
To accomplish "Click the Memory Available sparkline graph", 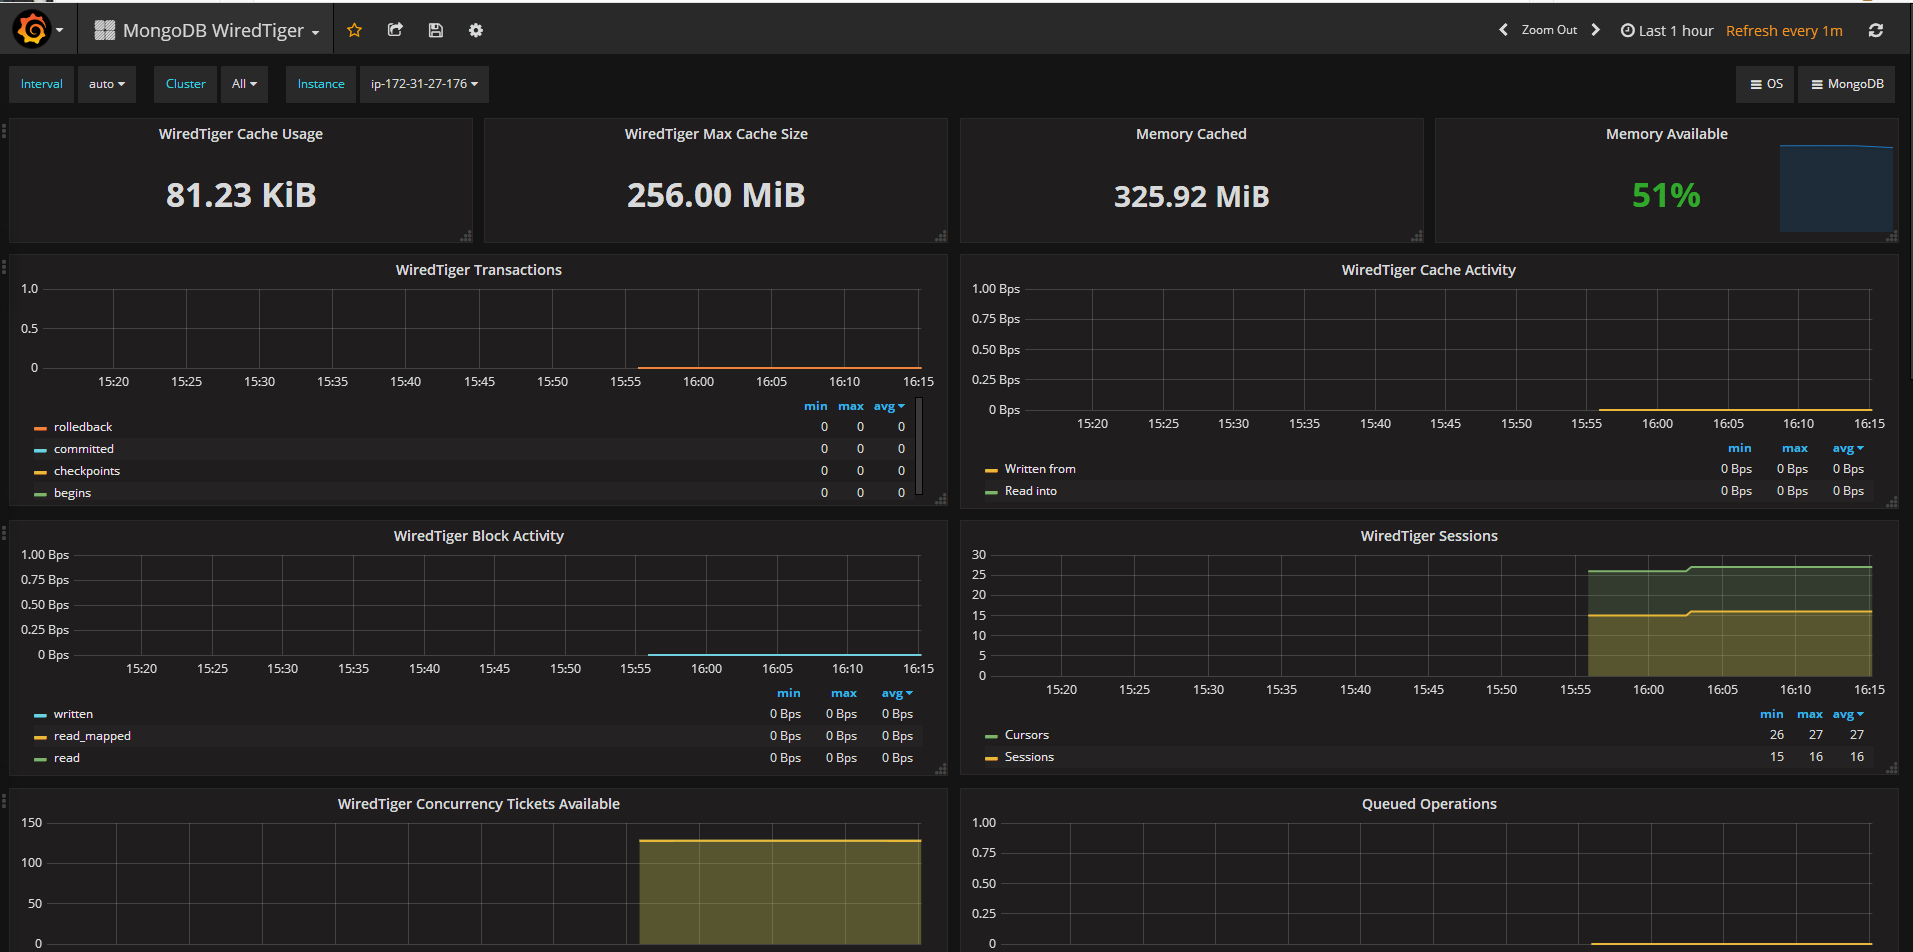I will pos(1836,188).
